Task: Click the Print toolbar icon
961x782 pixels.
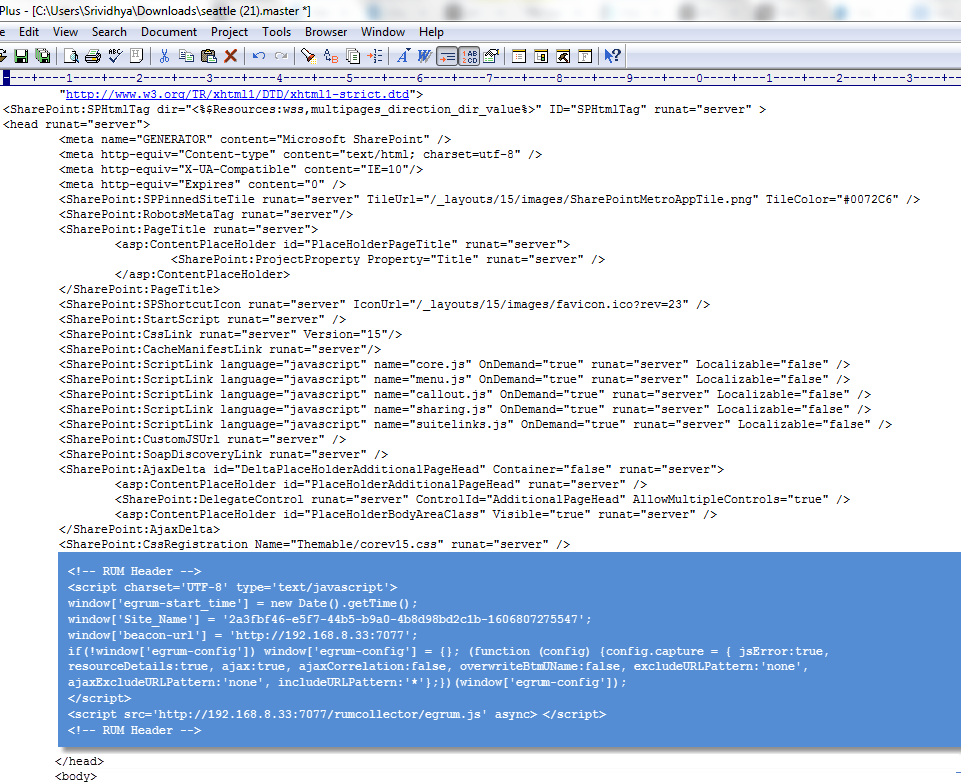Action: pyautogui.click(x=93, y=56)
